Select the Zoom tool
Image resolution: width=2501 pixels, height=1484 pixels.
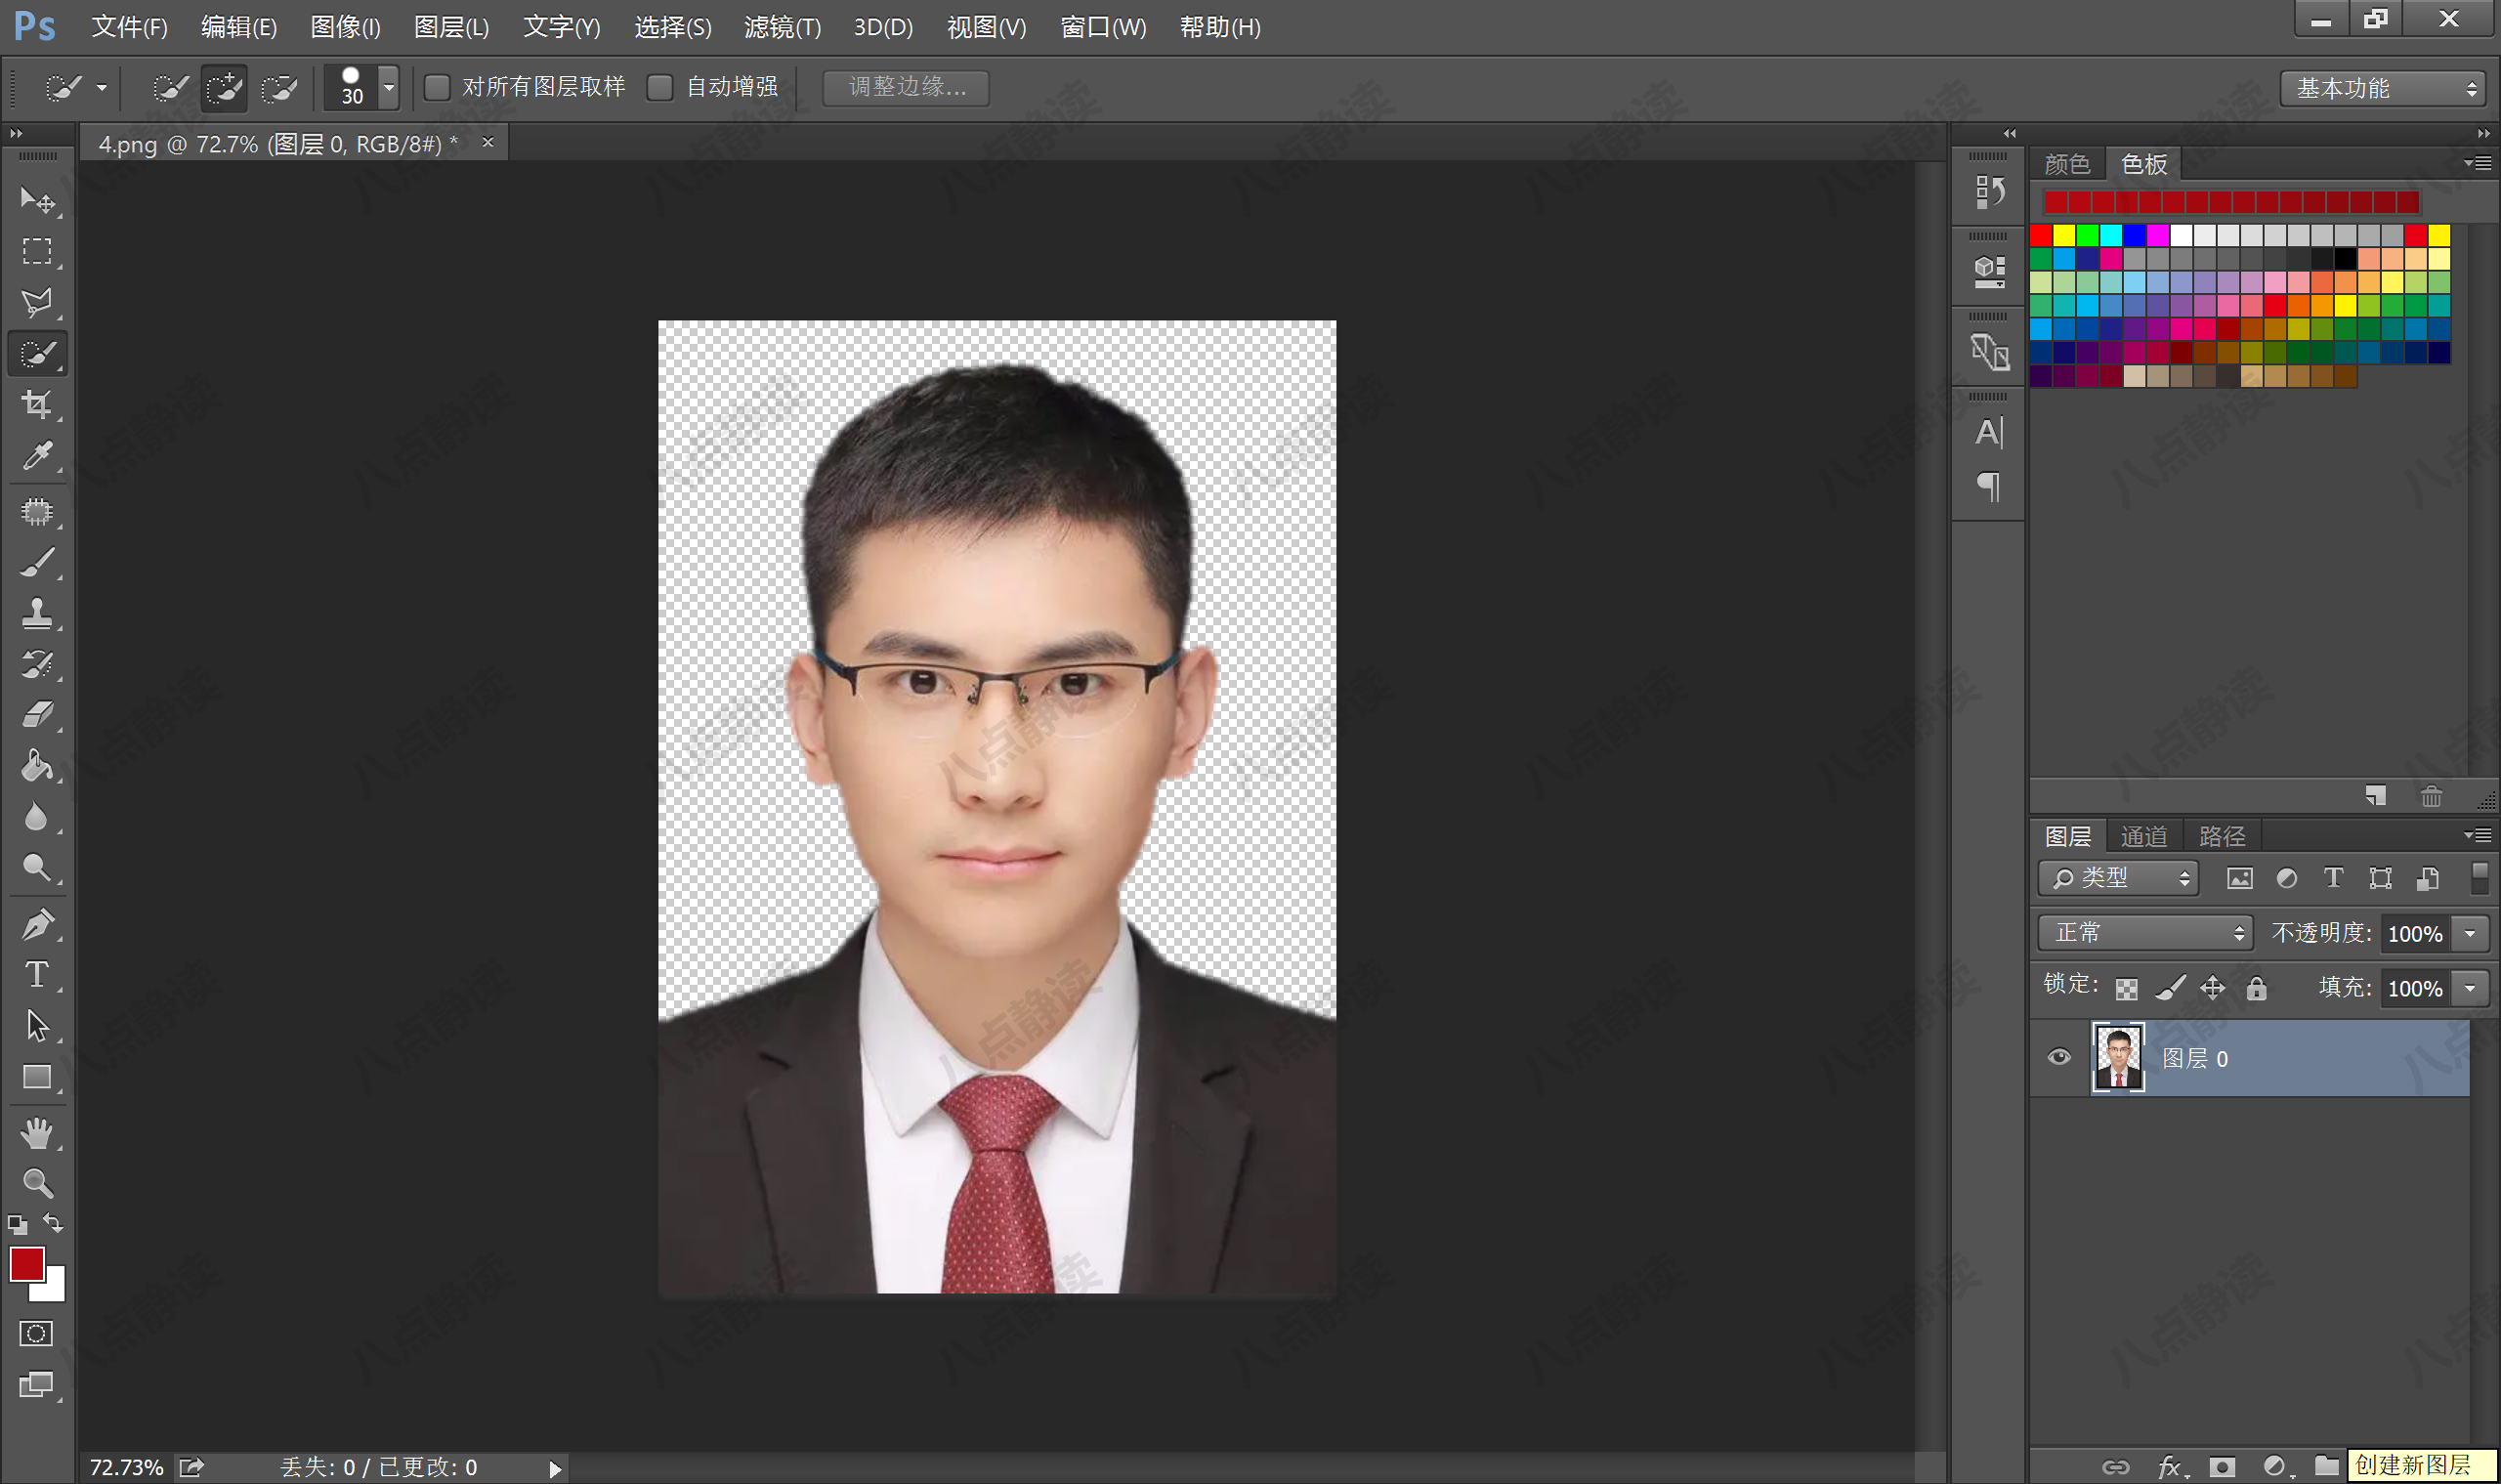point(37,1184)
